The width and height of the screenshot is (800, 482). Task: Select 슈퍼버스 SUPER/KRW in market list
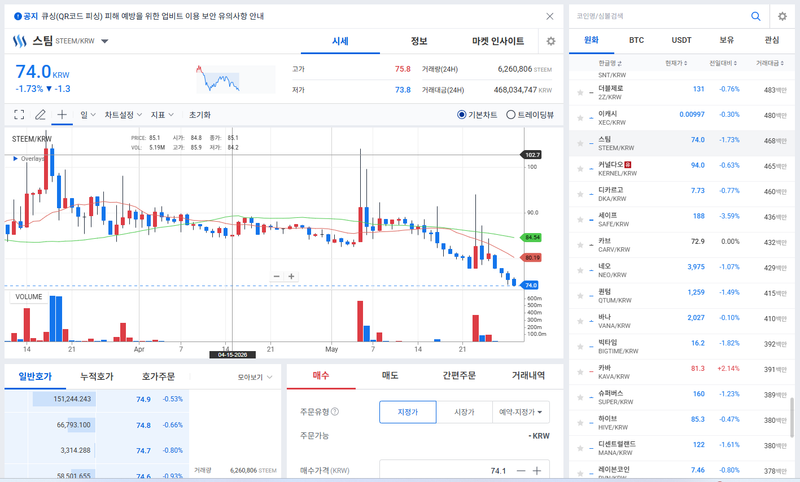click(x=681, y=397)
